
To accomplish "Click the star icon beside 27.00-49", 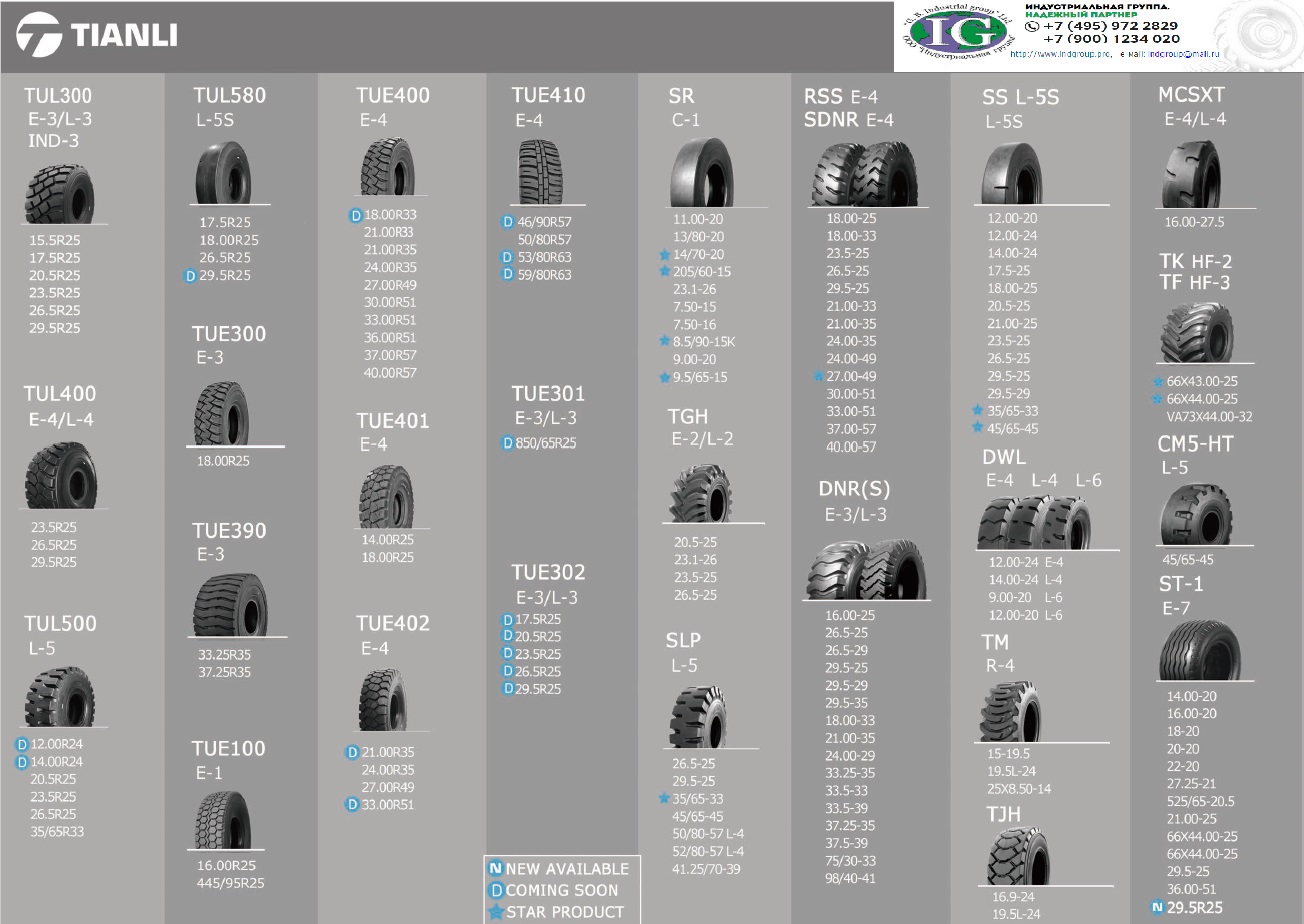I will [818, 377].
